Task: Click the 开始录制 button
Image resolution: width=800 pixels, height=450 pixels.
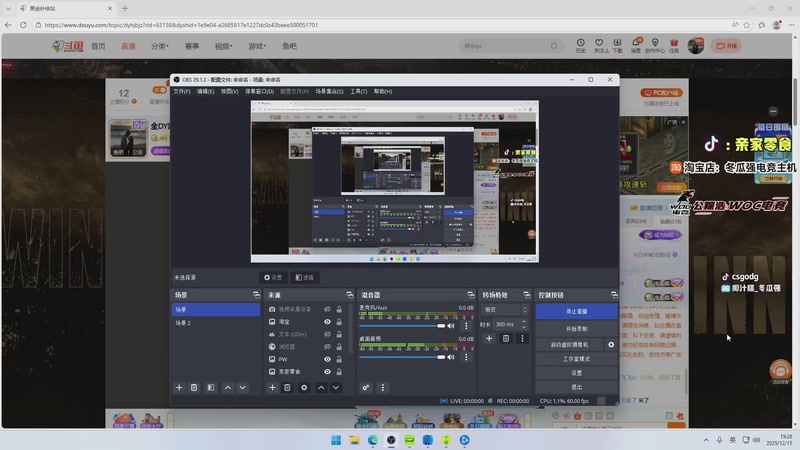Action: pos(576,328)
